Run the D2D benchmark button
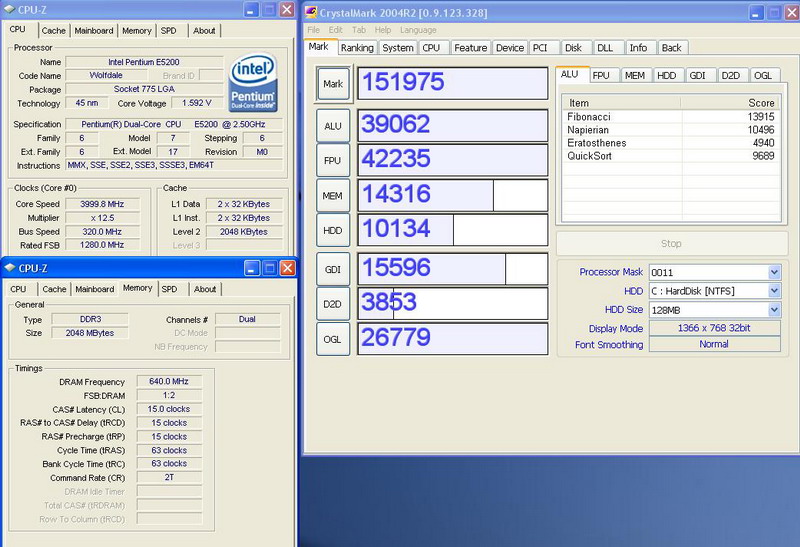 333,304
